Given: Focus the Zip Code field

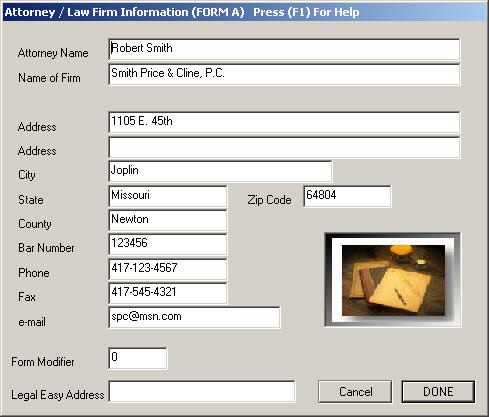Looking at the screenshot, I should pos(347,196).
